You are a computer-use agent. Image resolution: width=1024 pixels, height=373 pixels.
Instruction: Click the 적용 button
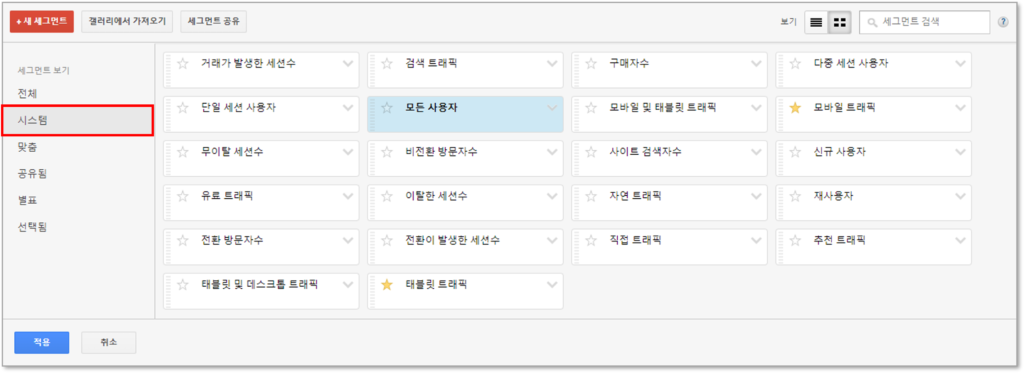pyautogui.click(x=42, y=342)
